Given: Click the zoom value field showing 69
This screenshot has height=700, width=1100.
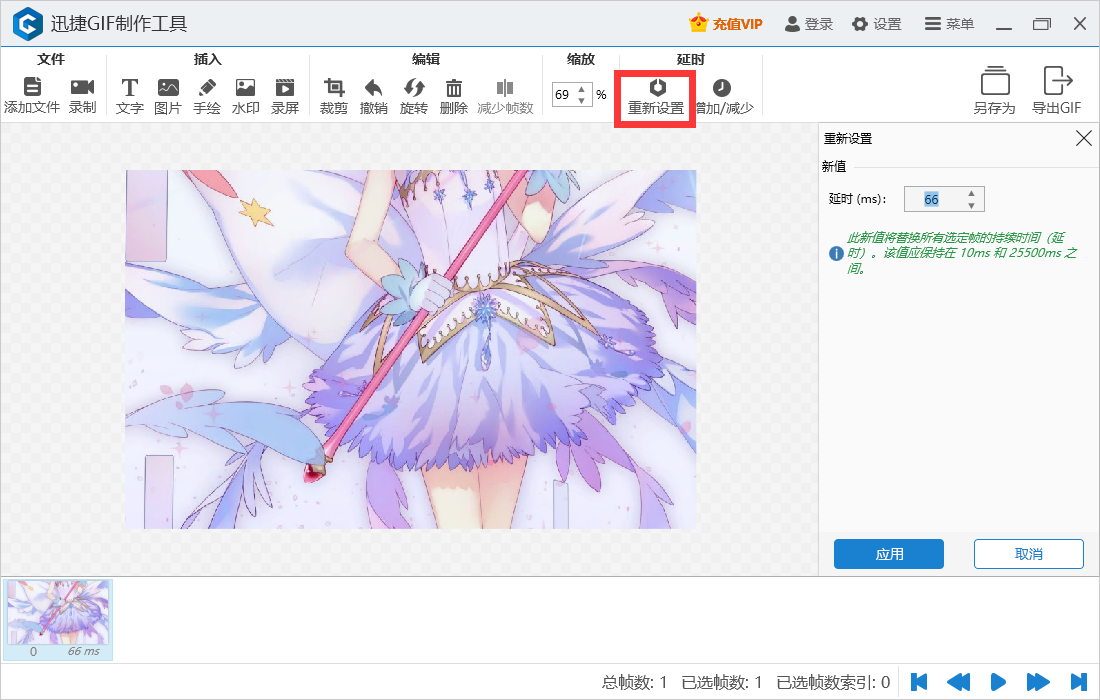Looking at the screenshot, I should click(x=564, y=95).
